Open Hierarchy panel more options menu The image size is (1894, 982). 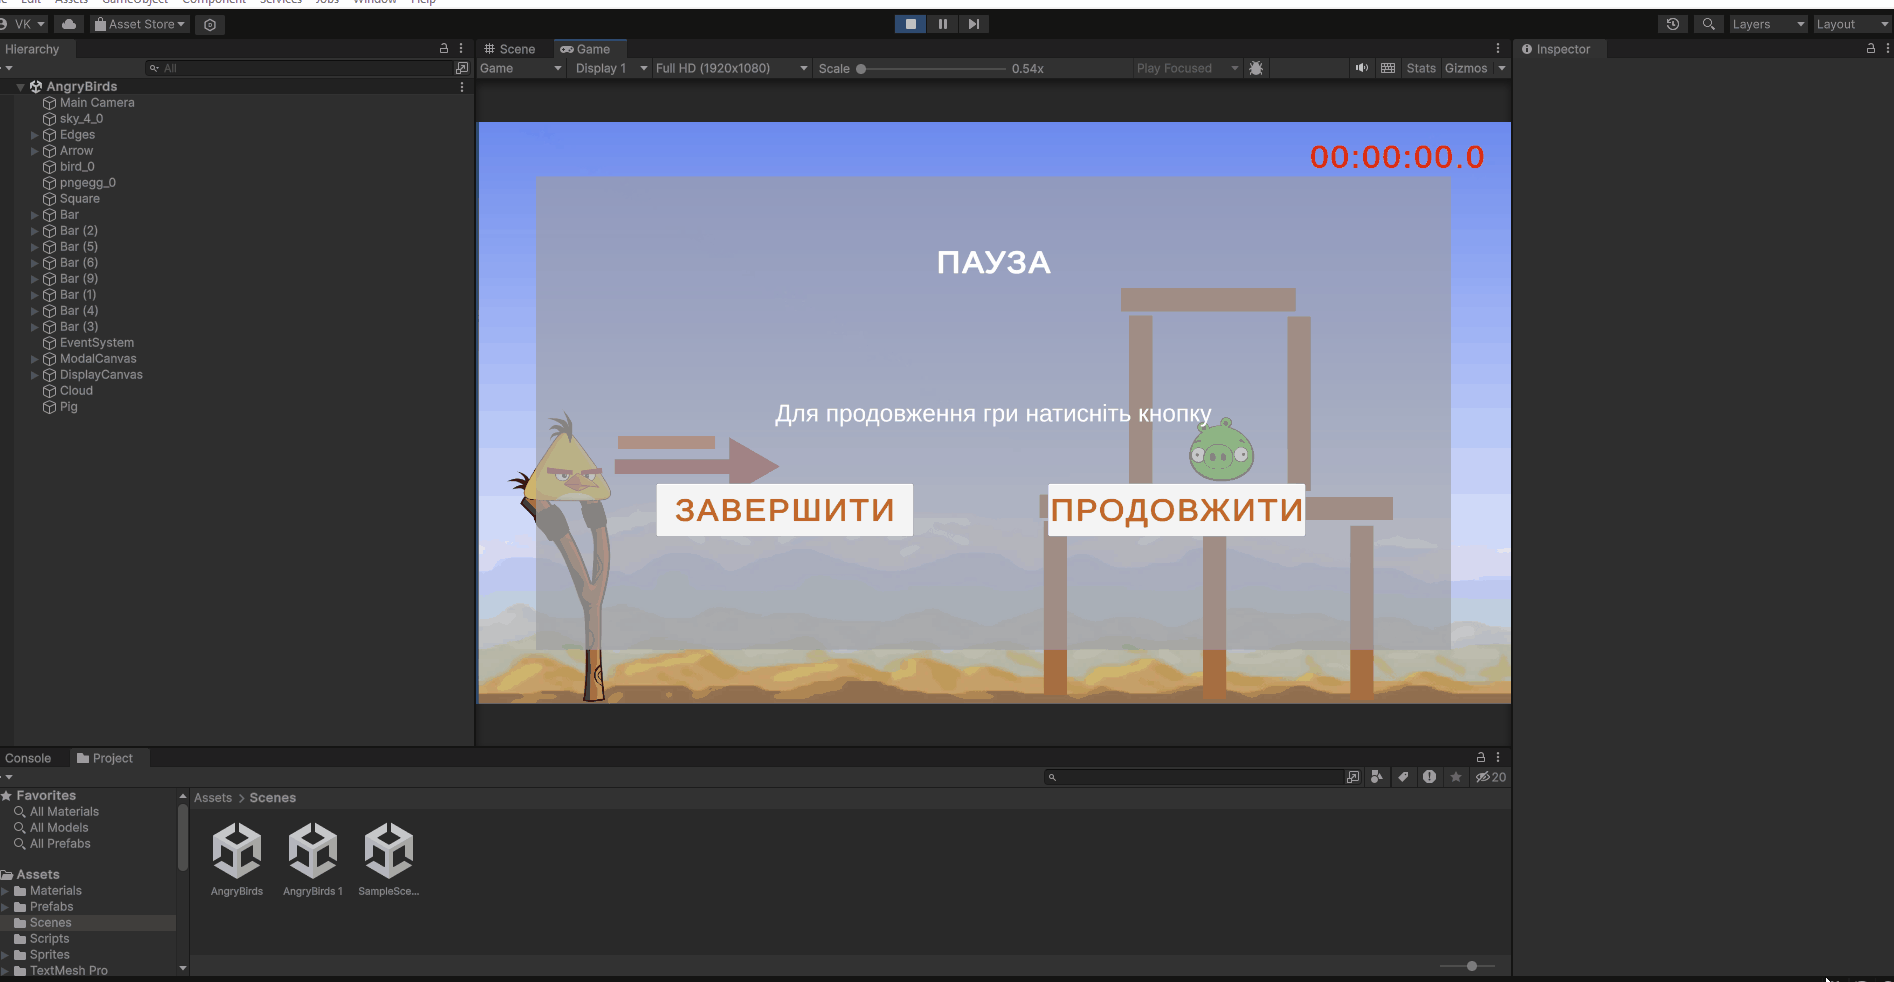pos(461,48)
